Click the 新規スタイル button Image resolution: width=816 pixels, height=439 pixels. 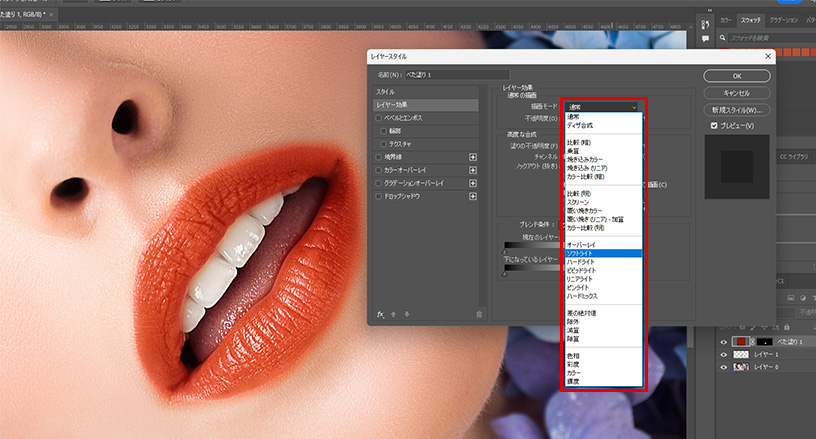click(x=736, y=109)
